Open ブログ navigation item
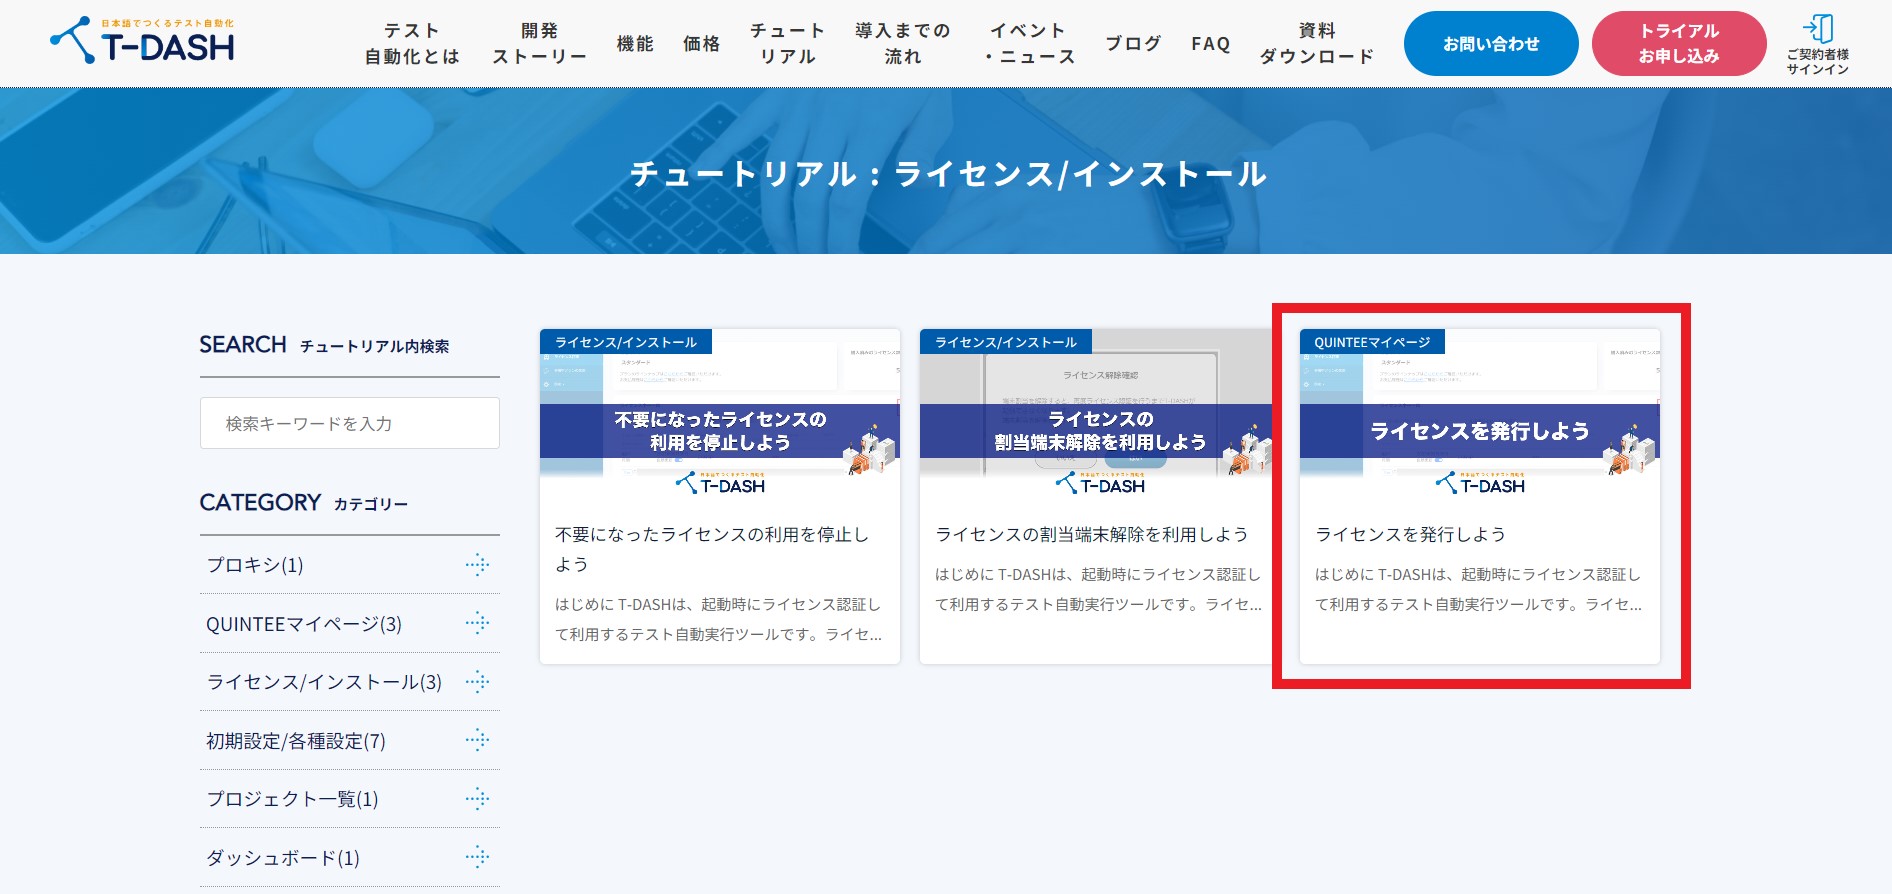1892x894 pixels. pos(1133,44)
